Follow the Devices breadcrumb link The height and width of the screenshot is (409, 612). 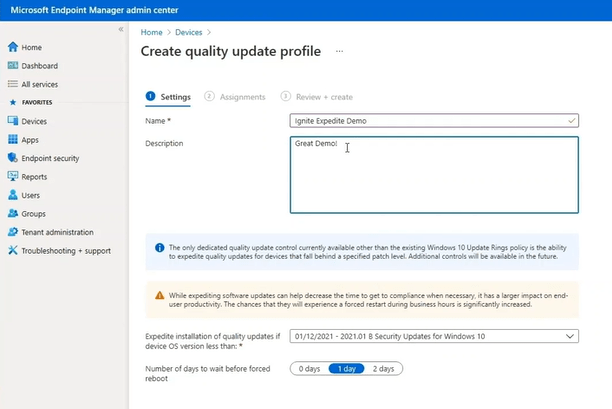[x=189, y=32]
